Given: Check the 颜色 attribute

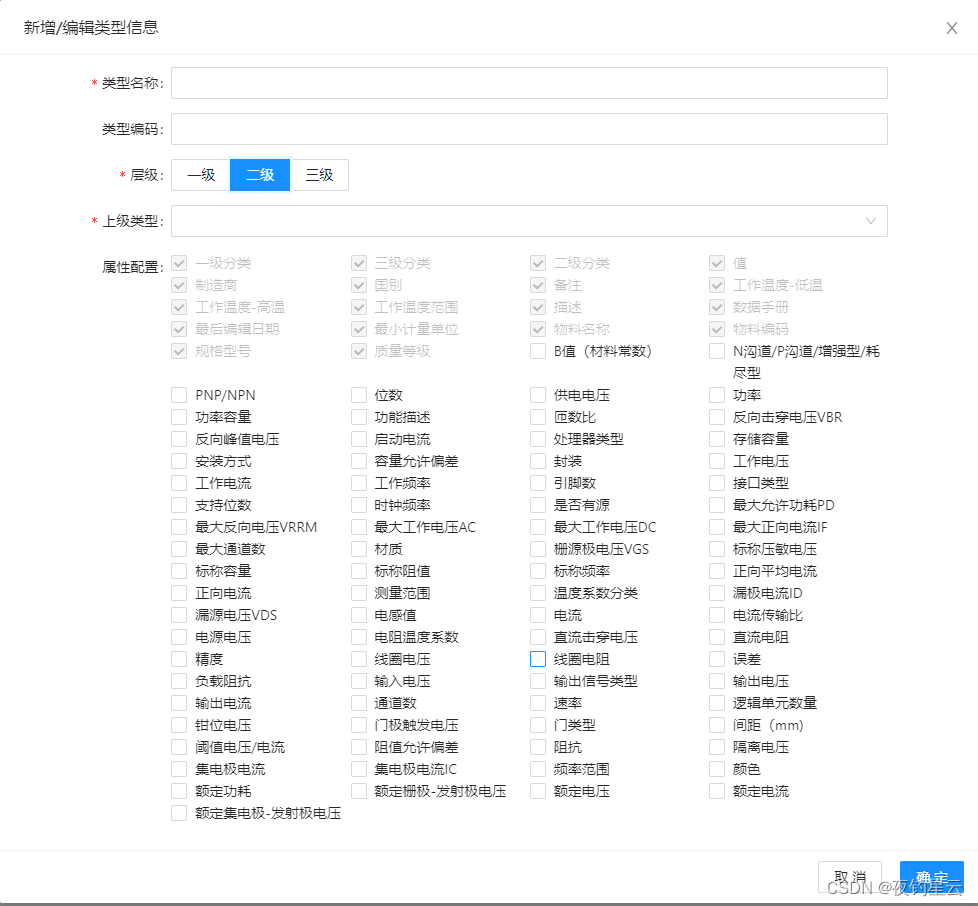Looking at the screenshot, I should pos(717,769).
